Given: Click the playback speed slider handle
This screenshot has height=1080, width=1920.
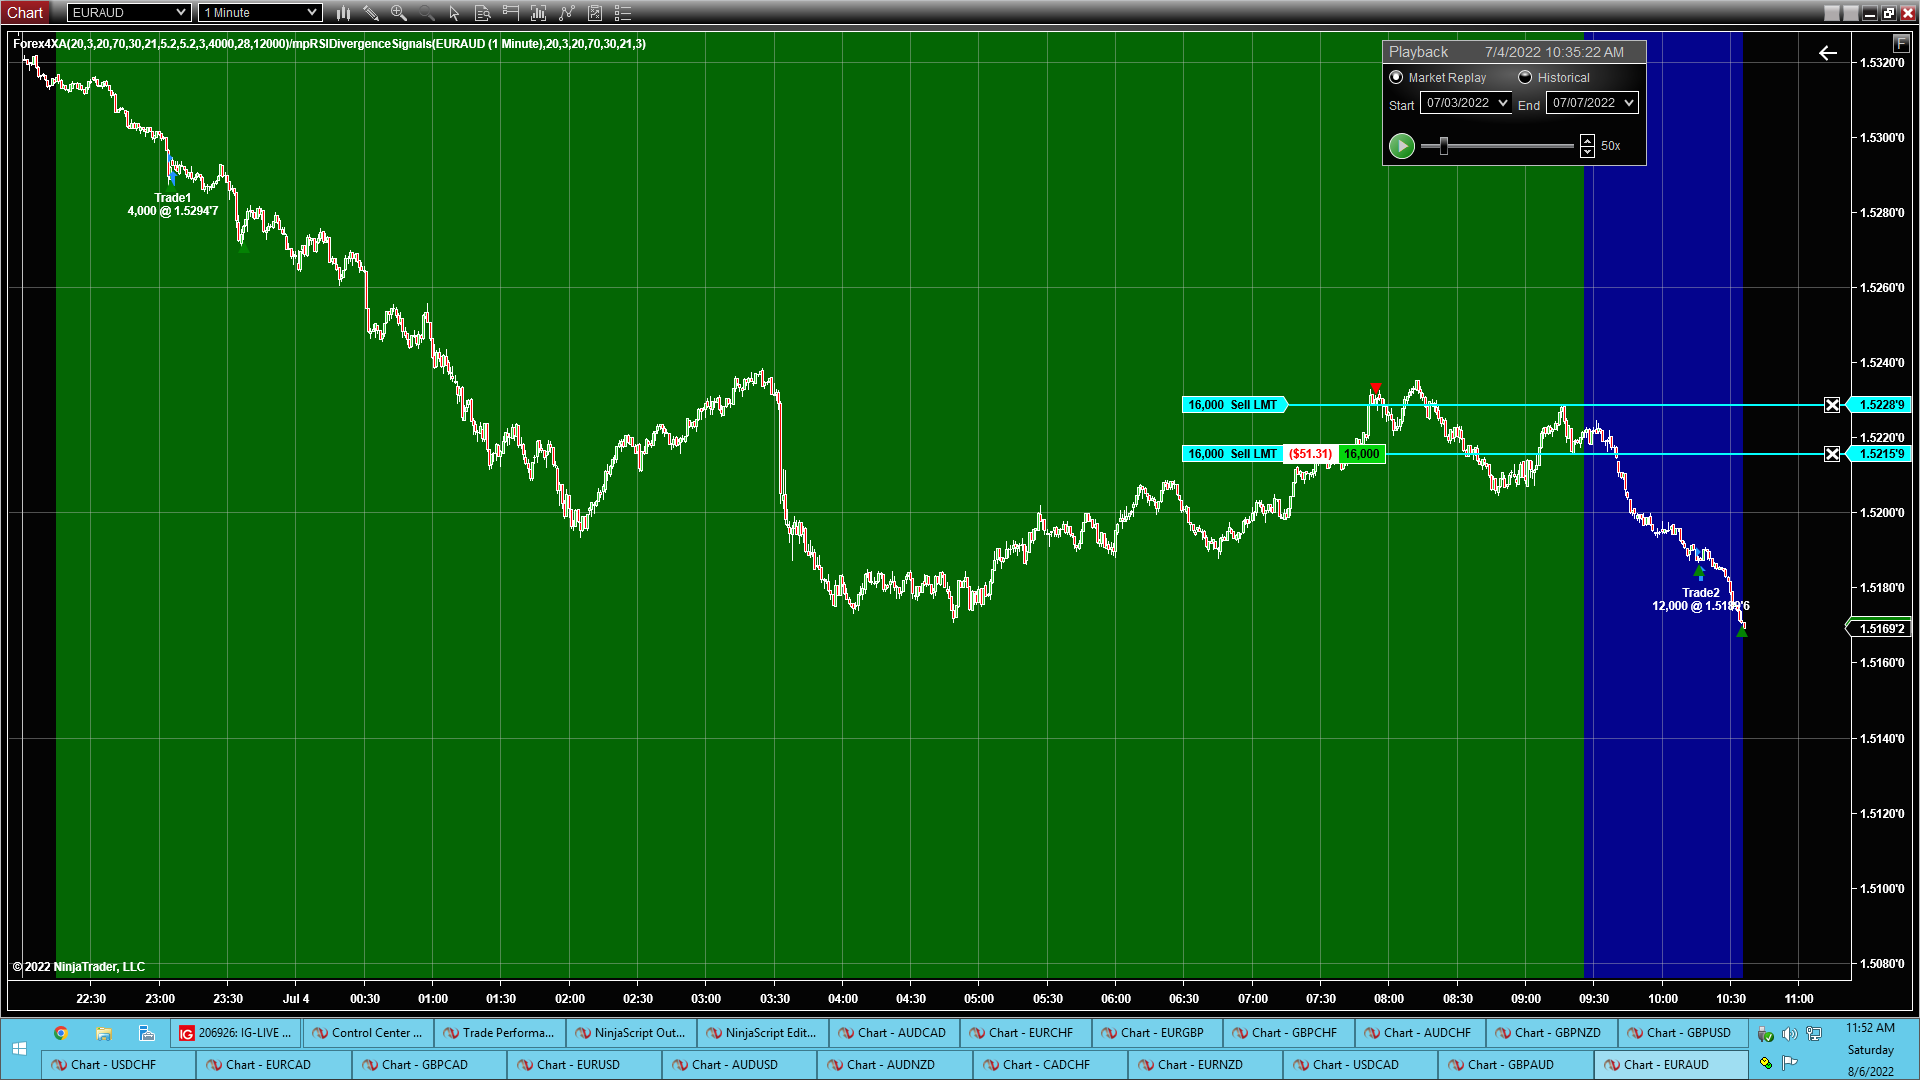Looking at the screenshot, I should 1443,146.
